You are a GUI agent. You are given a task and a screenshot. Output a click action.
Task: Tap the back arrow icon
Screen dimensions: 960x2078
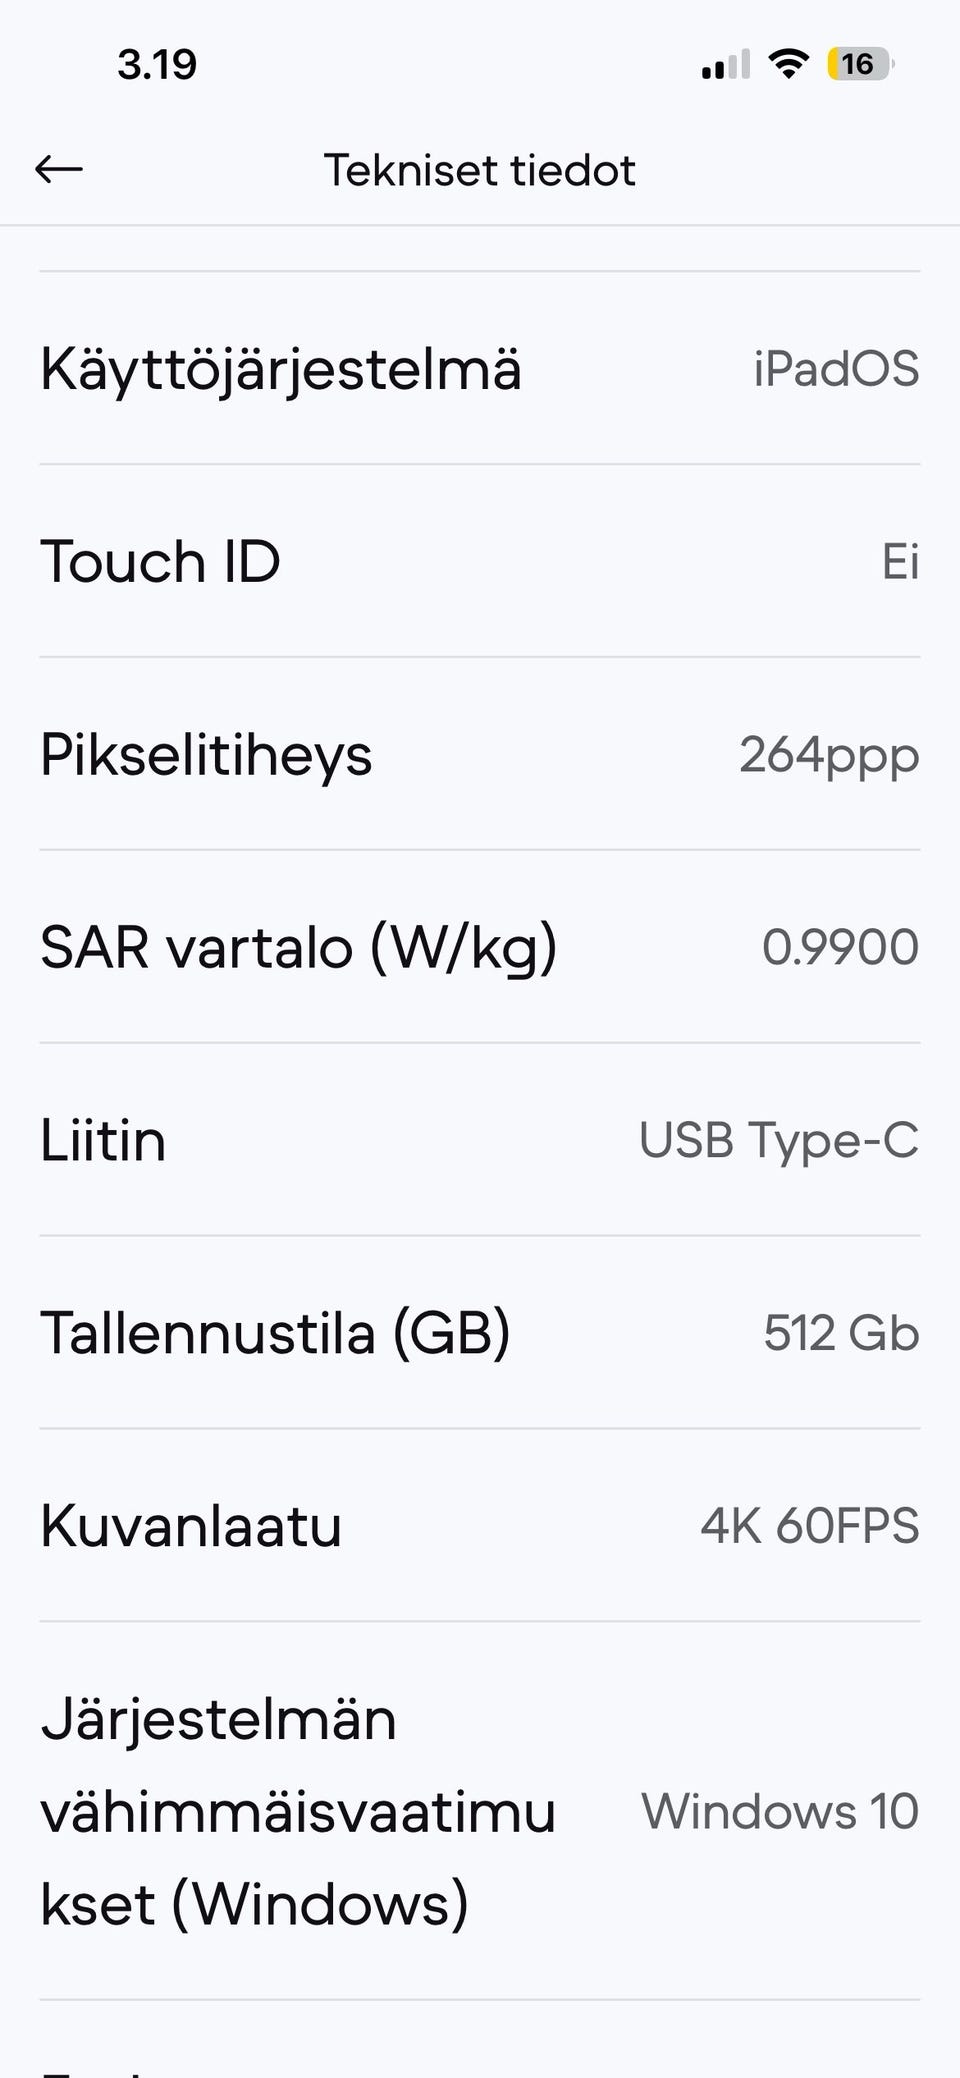(x=58, y=170)
